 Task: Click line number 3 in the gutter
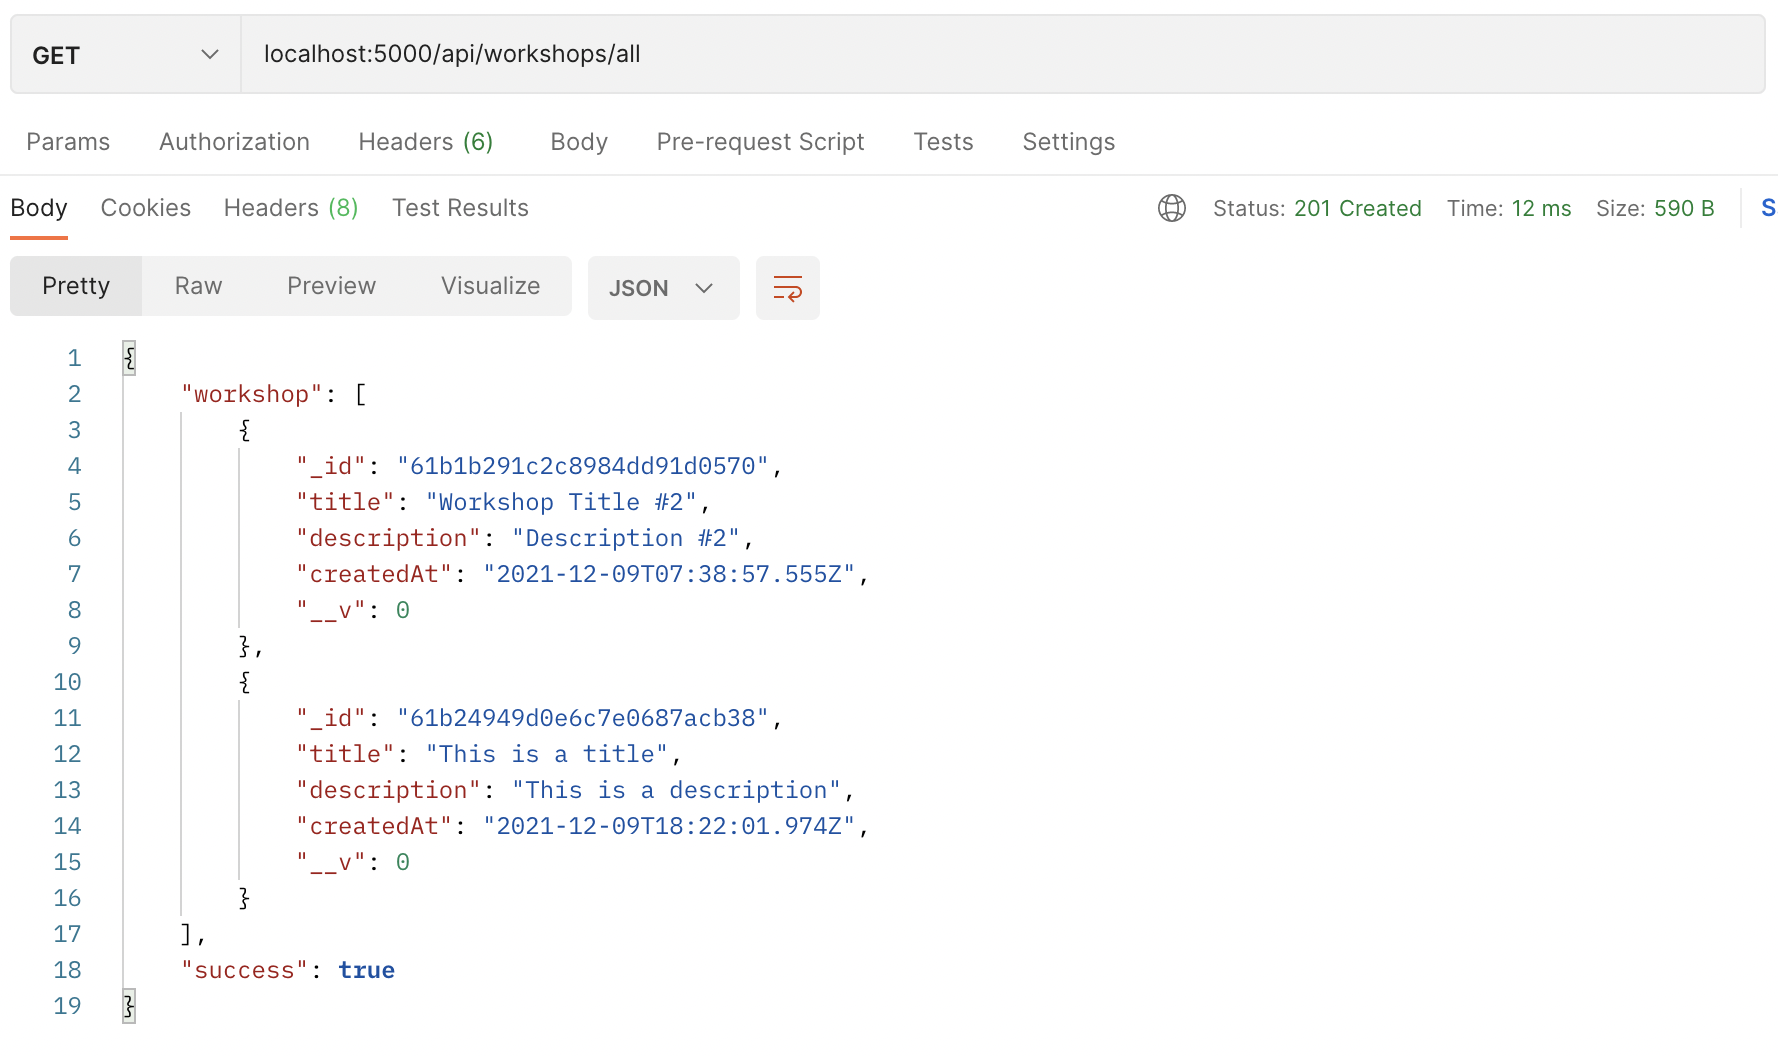[74, 430]
